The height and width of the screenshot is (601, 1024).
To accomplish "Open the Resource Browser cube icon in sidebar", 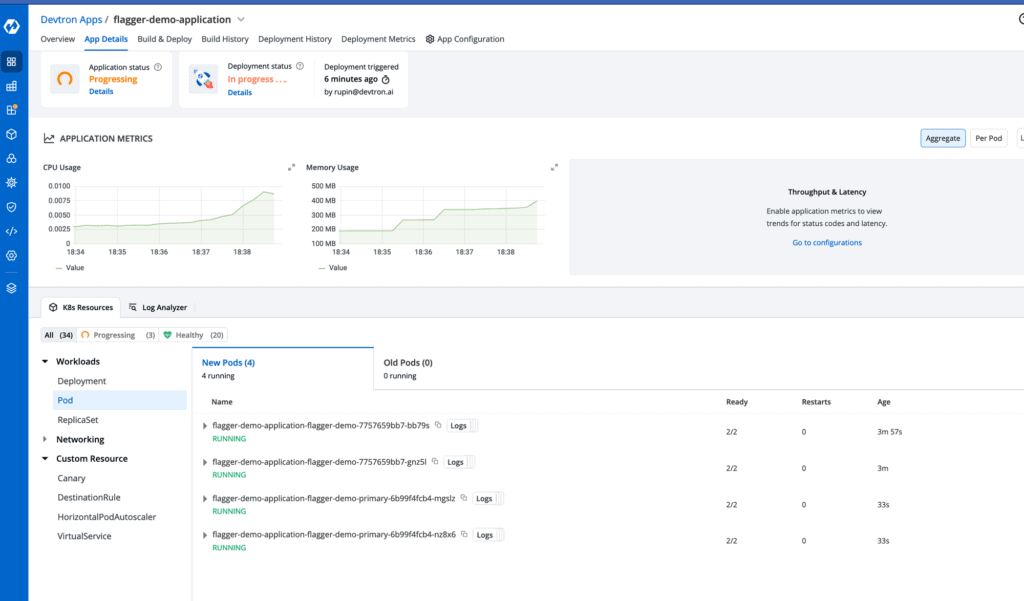I will pyautogui.click(x=12, y=134).
